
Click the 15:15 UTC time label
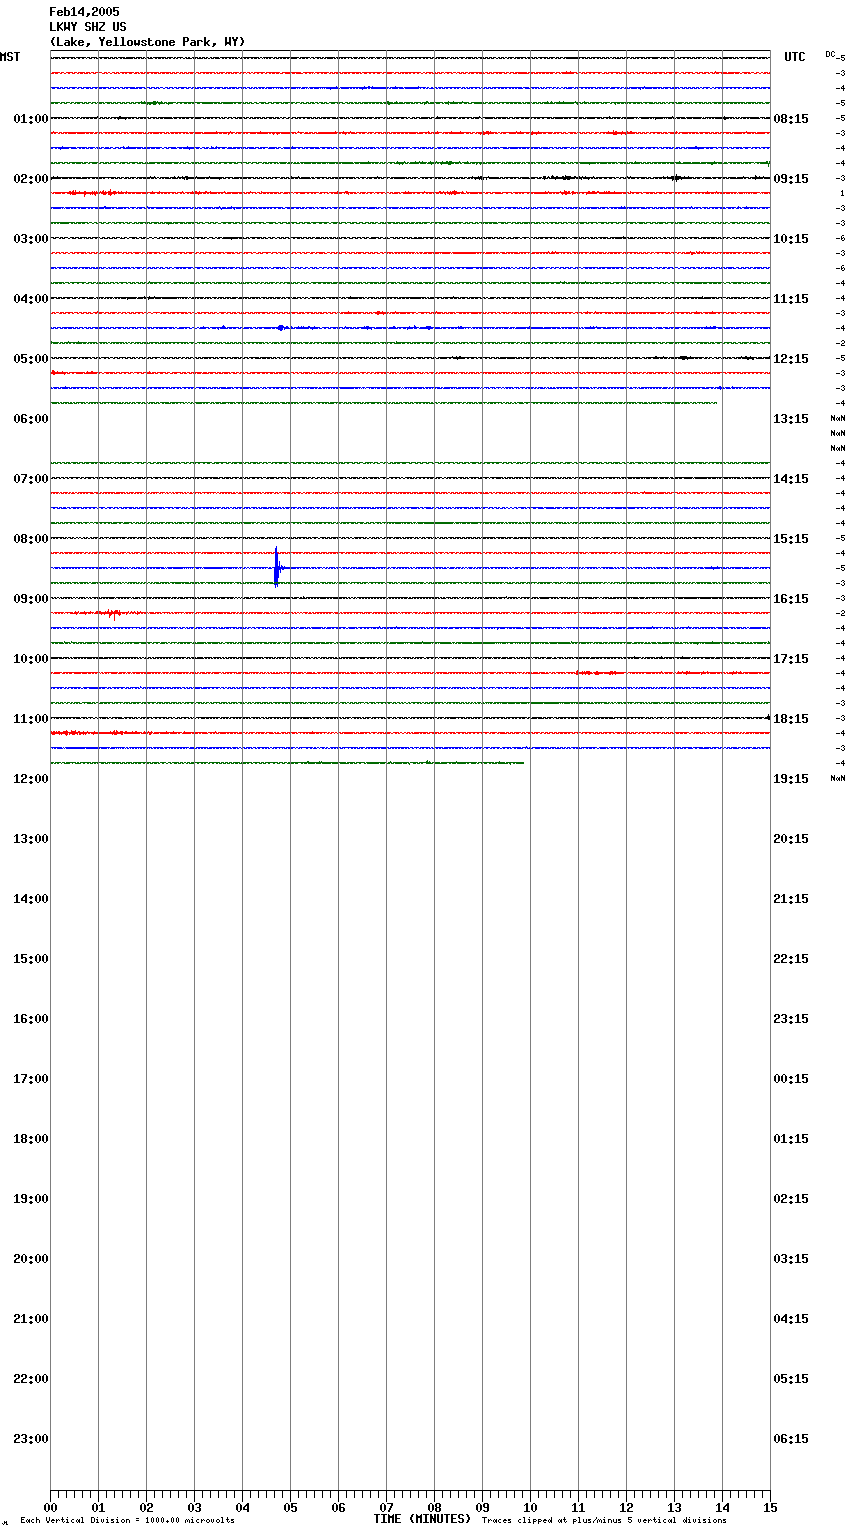791,539
